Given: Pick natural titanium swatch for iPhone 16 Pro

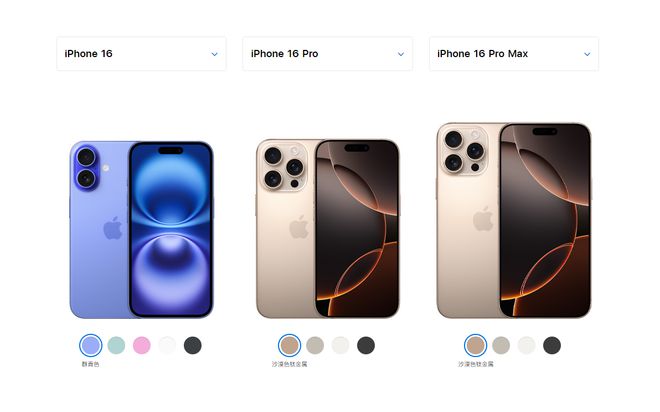Looking at the screenshot, I should 315,346.
